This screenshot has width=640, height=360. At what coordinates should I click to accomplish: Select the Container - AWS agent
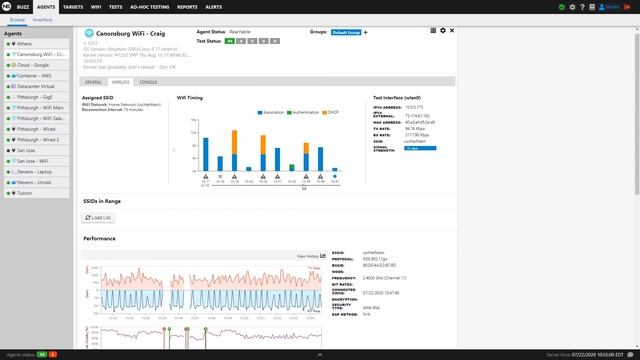pyautogui.click(x=37, y=76)
